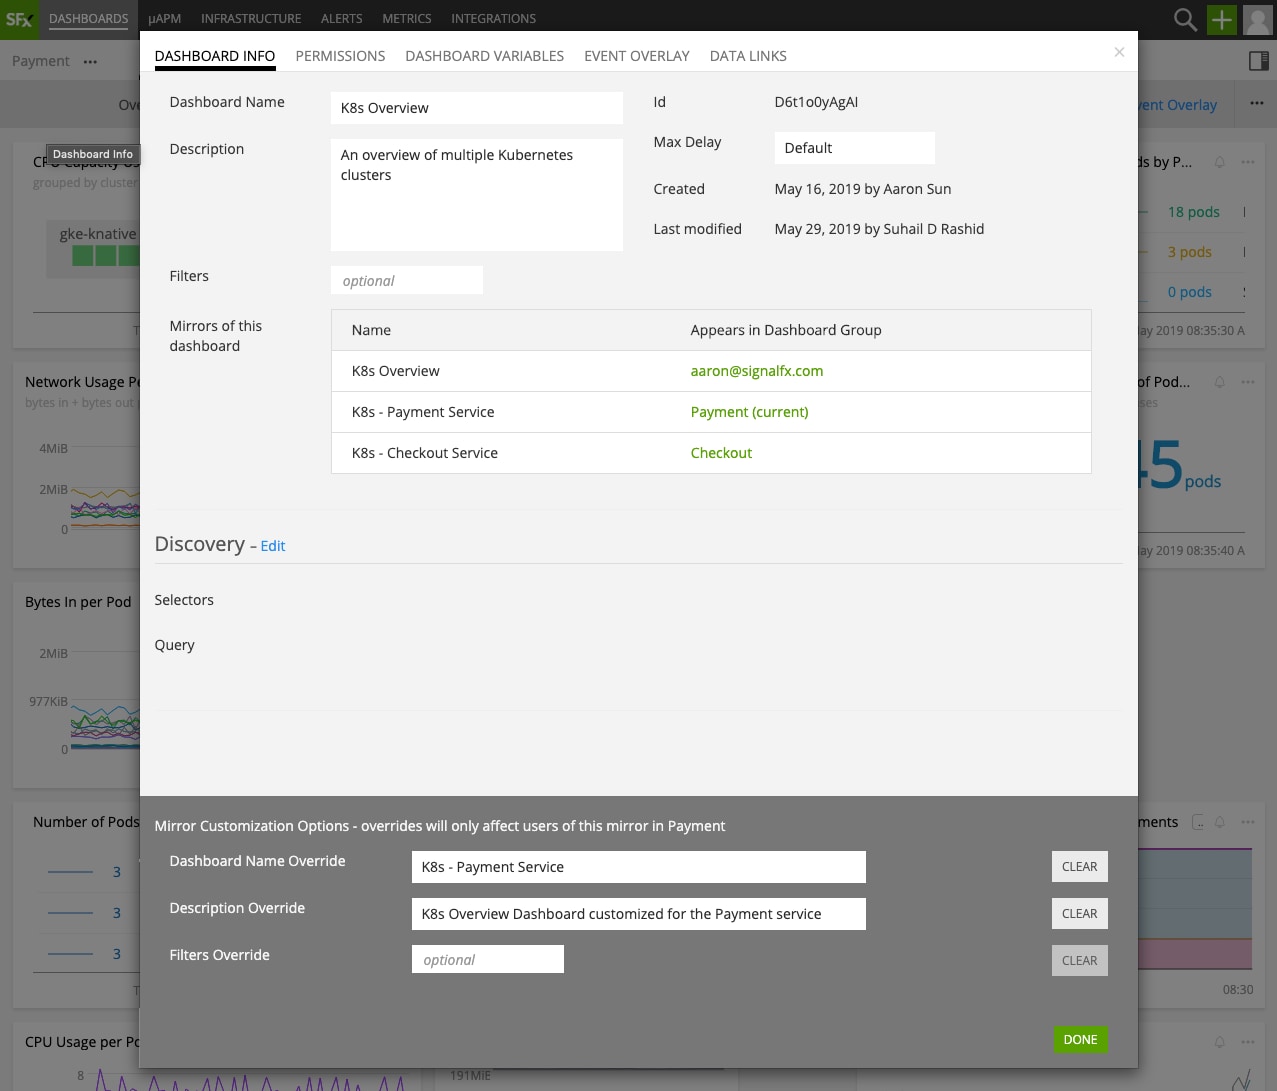Open the Checkout dashboard group link
Viewport: 1277px width, 1091px height.
pyautogui.click(x=721, y=453)
